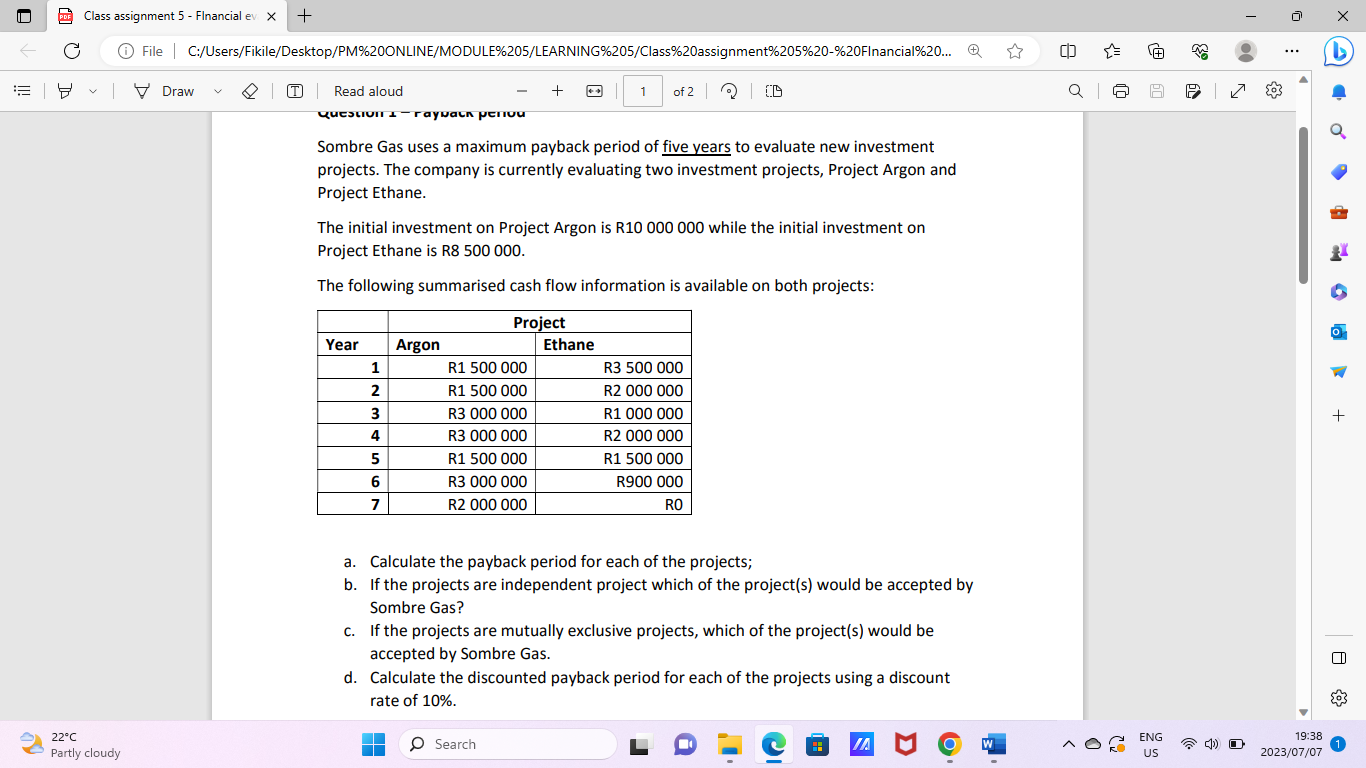Zoom in the PDF document
Viewport: 1366px width, 768px height.
557,91
